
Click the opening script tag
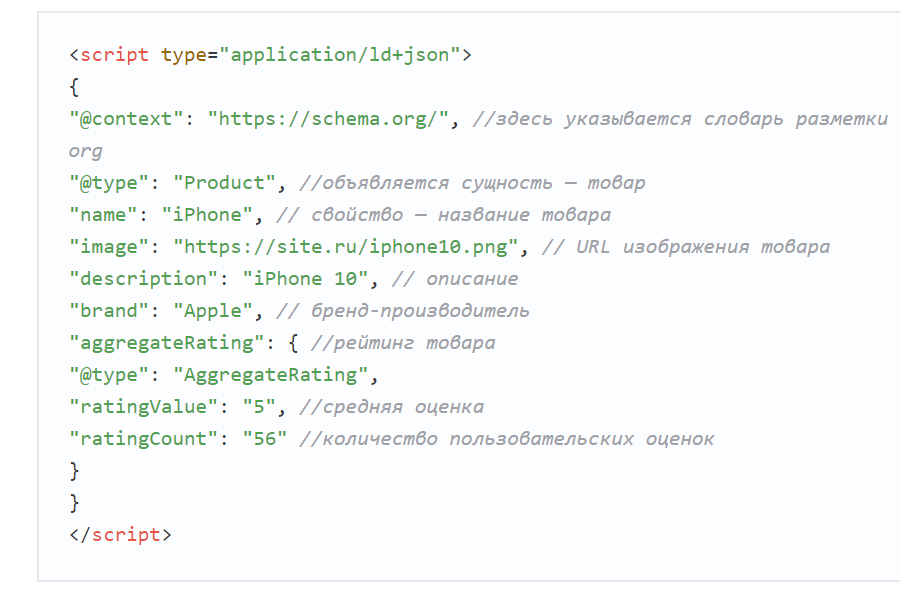(x=114, y=54)
